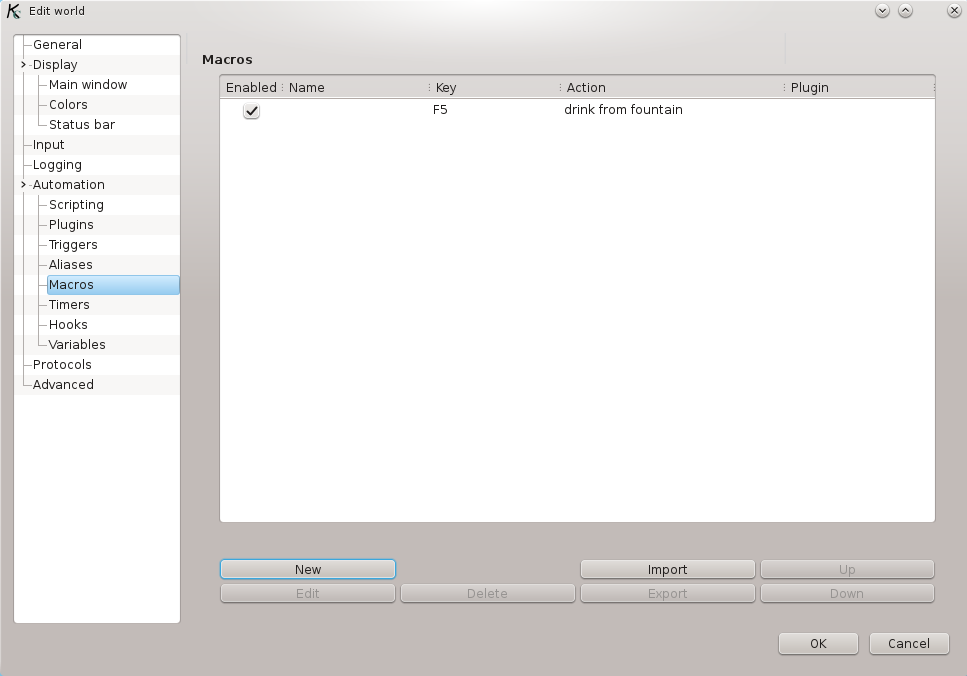This screenshot has height=676, width=967.
Task: Select the Scripting page
Action: pyautogui.click(x=74, y=204)
